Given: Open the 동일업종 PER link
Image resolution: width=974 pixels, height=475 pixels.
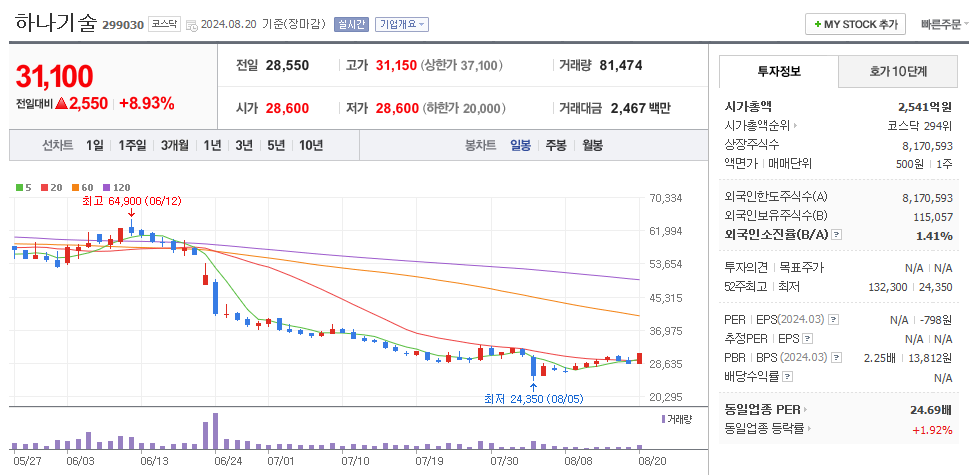Looking at the screenshot, I should coord(763,410).
